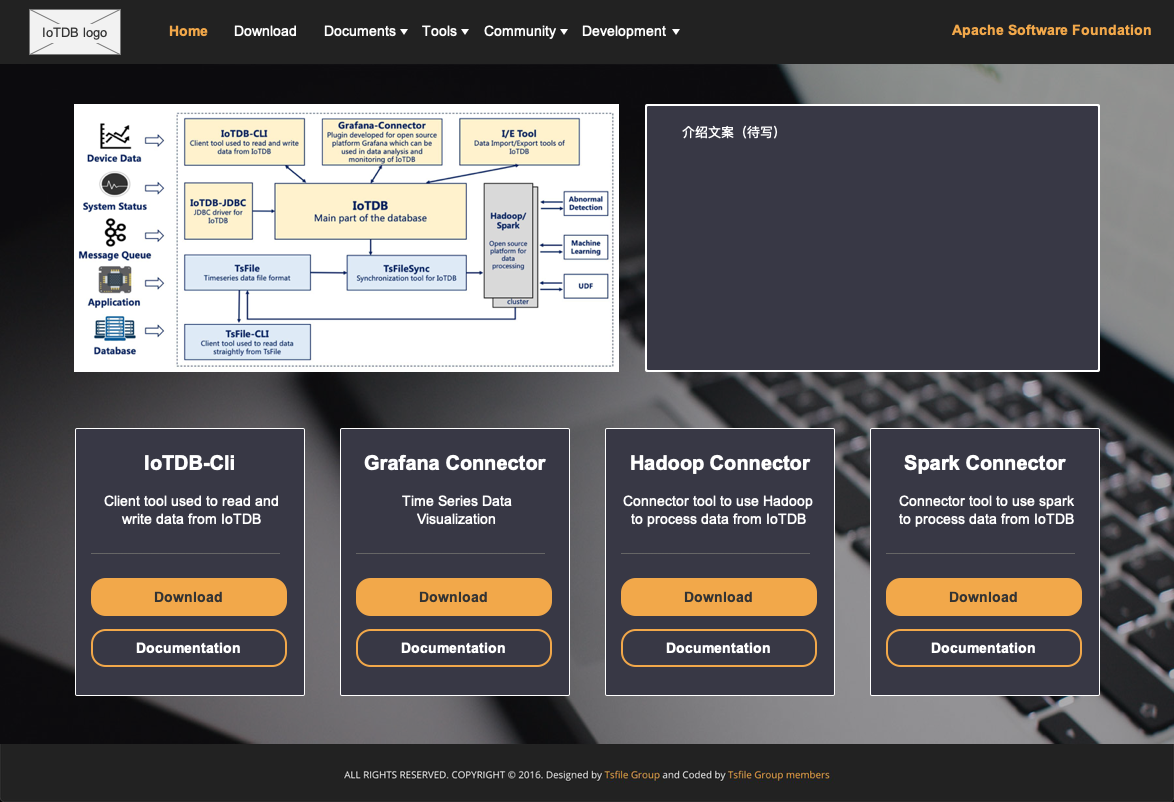Open Spark Connector documentation

coord(984,648)
